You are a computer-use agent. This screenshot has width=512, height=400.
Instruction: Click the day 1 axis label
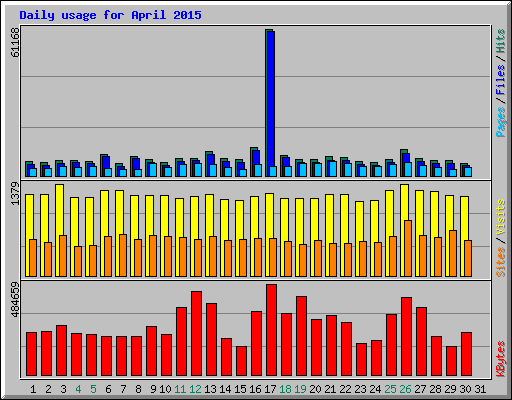pos(33,389)
